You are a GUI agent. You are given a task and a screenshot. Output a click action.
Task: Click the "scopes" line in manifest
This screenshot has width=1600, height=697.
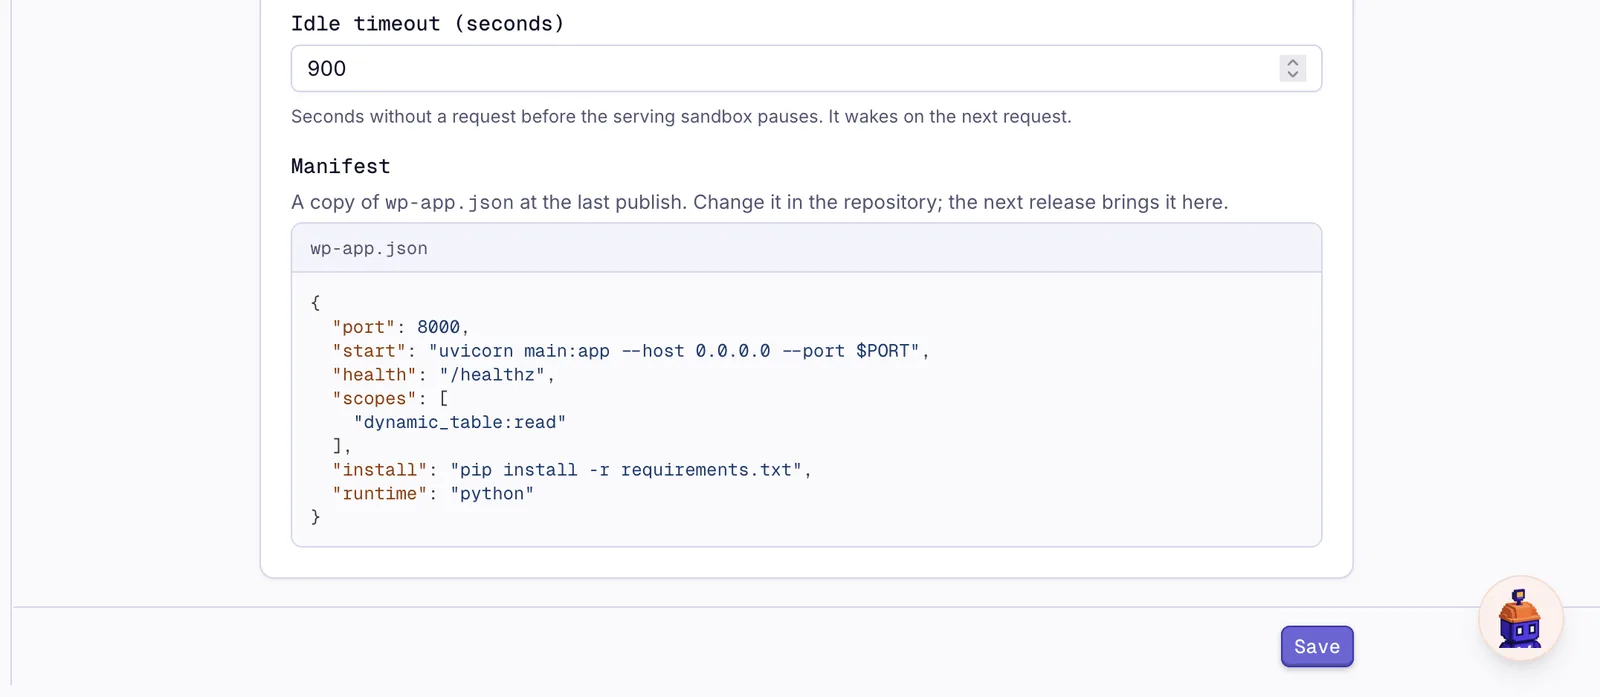pyautogui.click(x=390, y=398)
